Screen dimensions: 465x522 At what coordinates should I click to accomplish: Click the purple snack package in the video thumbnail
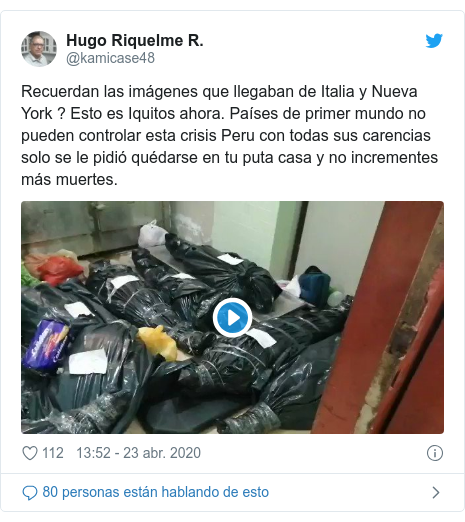pos(47,346)
